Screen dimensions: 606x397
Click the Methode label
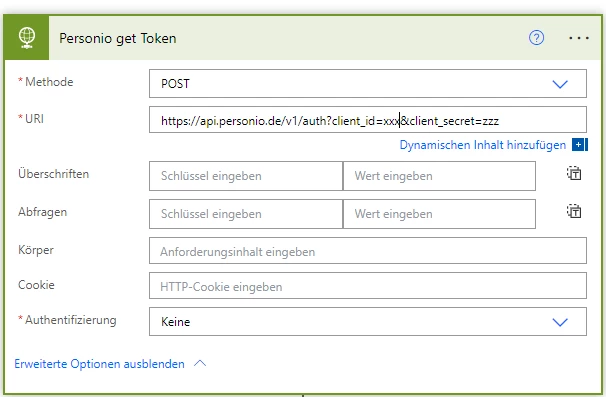pyautogui.click(x=49, y=82)
